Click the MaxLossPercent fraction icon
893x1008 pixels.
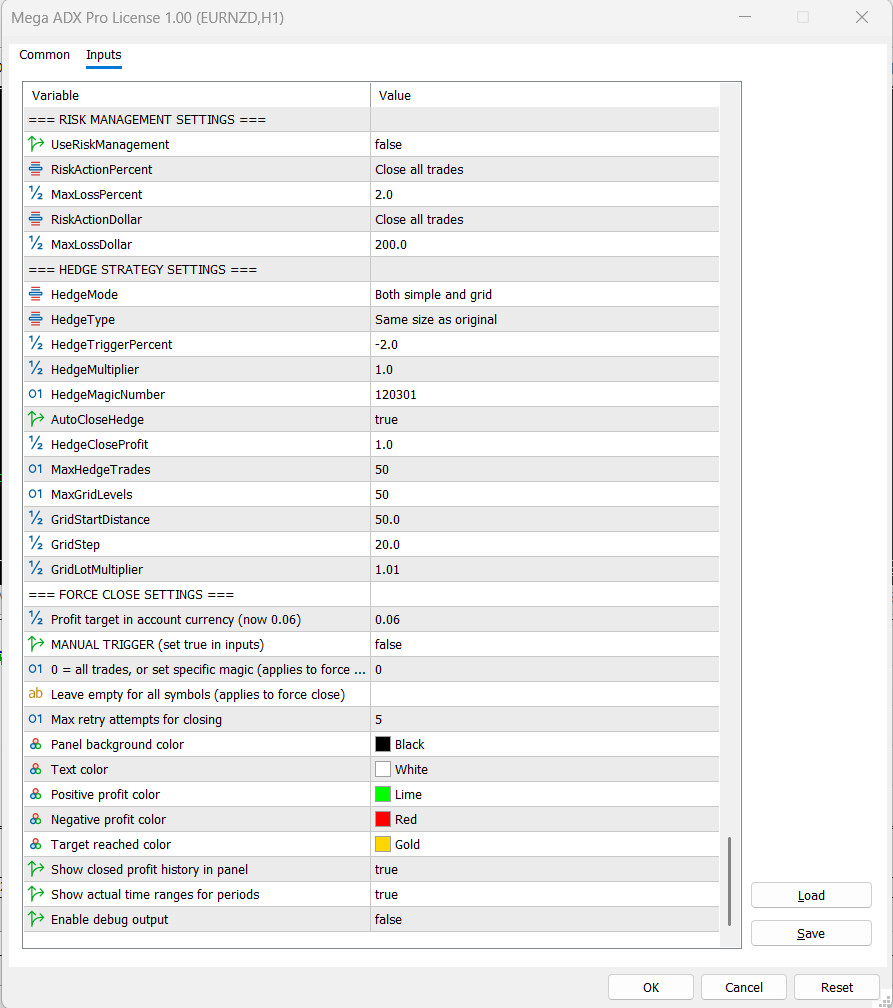click(x=36, y=194)
